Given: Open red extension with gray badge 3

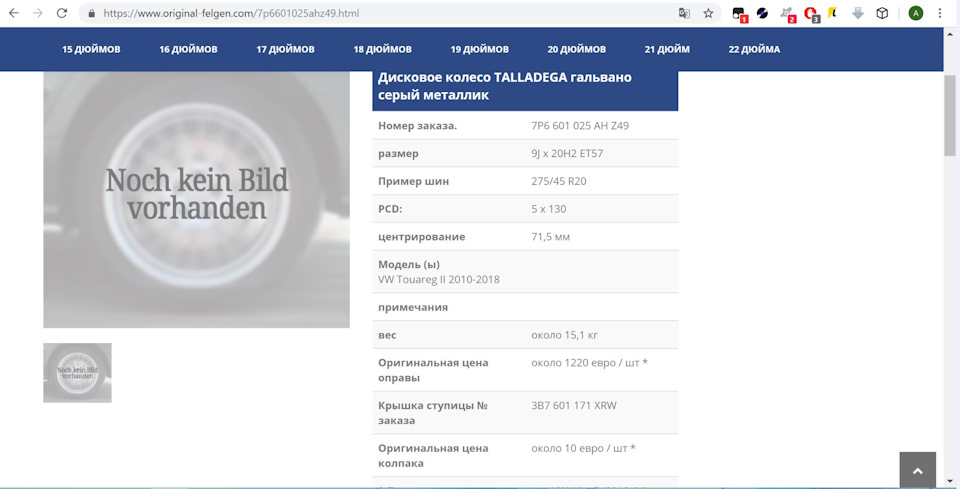Looking at the screenshot, I should (x=812, y=14).
